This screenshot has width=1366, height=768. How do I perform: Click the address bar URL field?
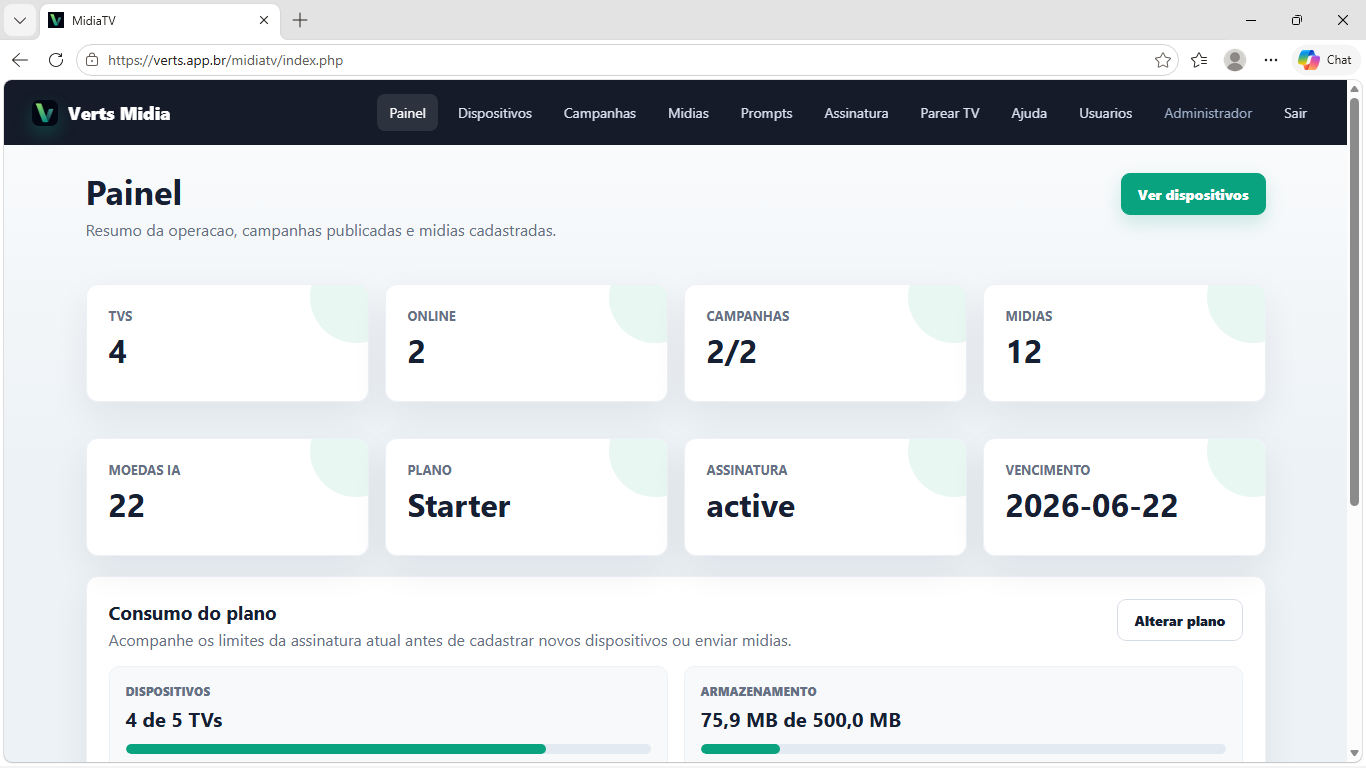626,60
